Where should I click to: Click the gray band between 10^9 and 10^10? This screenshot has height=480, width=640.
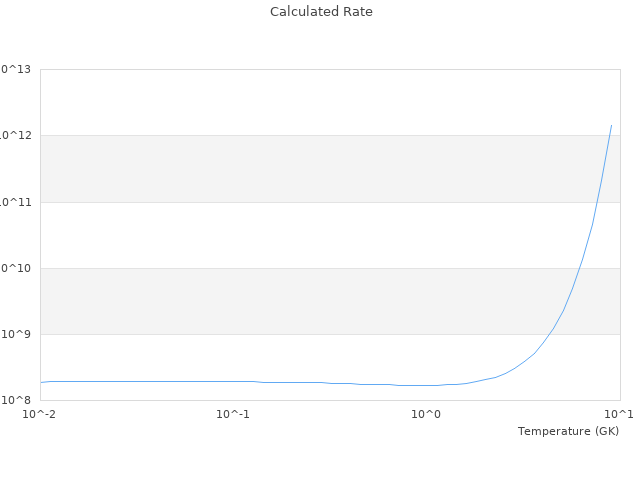pyautogui.click(x=300, y=301)
